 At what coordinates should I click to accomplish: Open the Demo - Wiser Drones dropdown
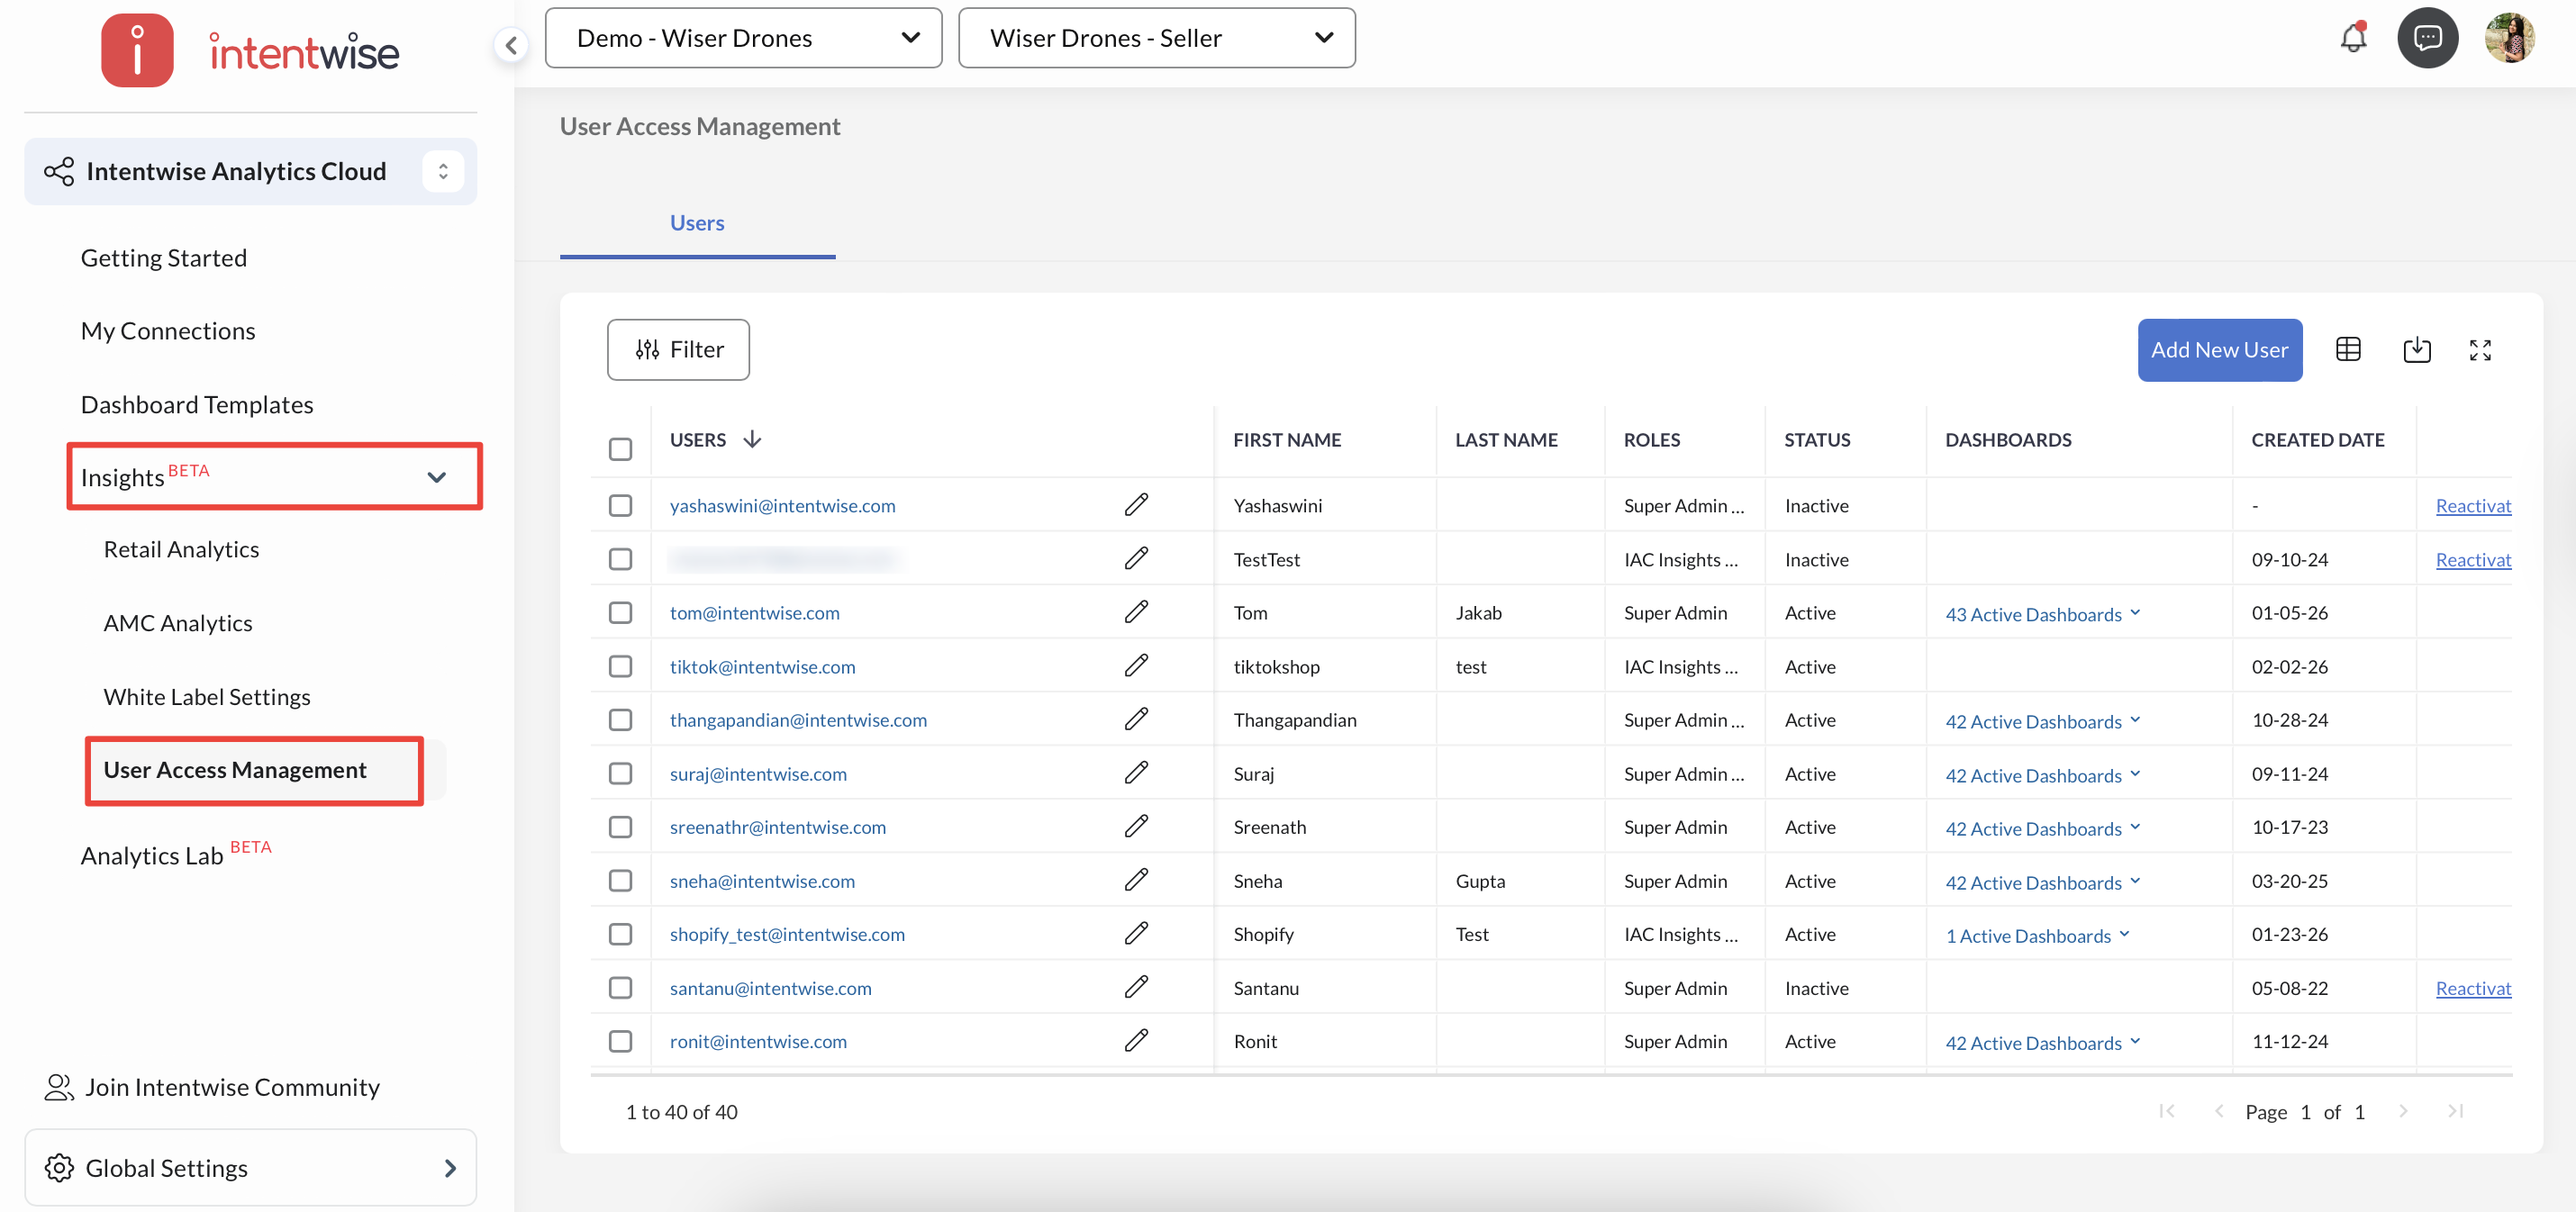[743, 38]
